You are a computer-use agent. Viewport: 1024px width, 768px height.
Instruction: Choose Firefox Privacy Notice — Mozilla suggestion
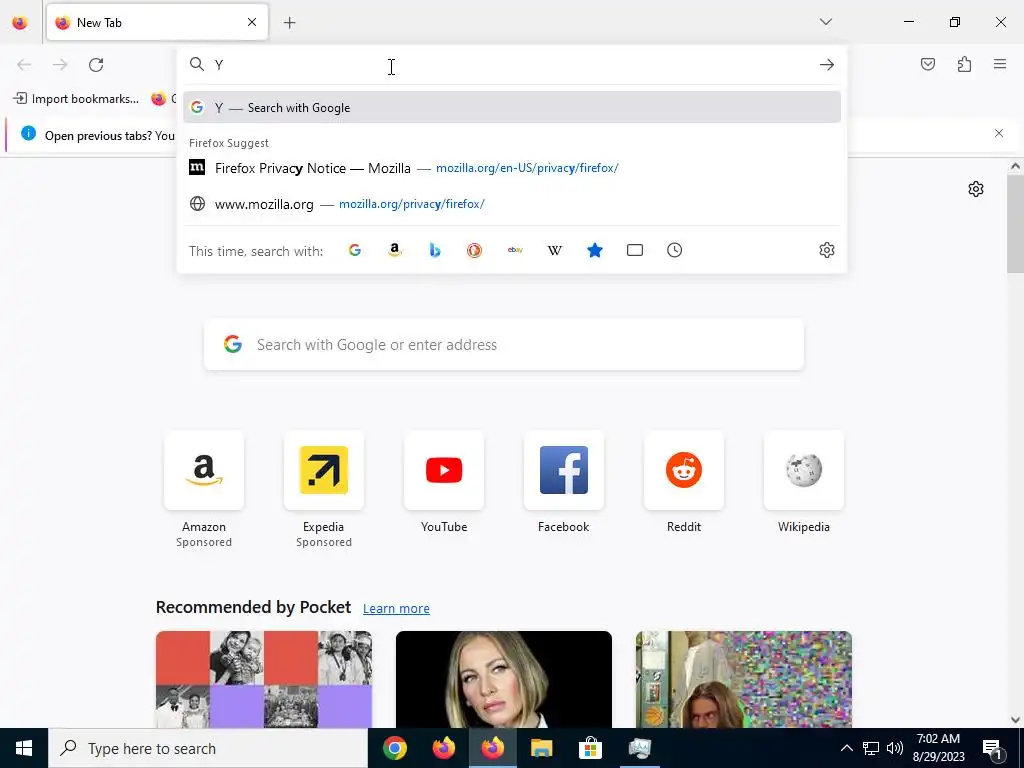512,168
